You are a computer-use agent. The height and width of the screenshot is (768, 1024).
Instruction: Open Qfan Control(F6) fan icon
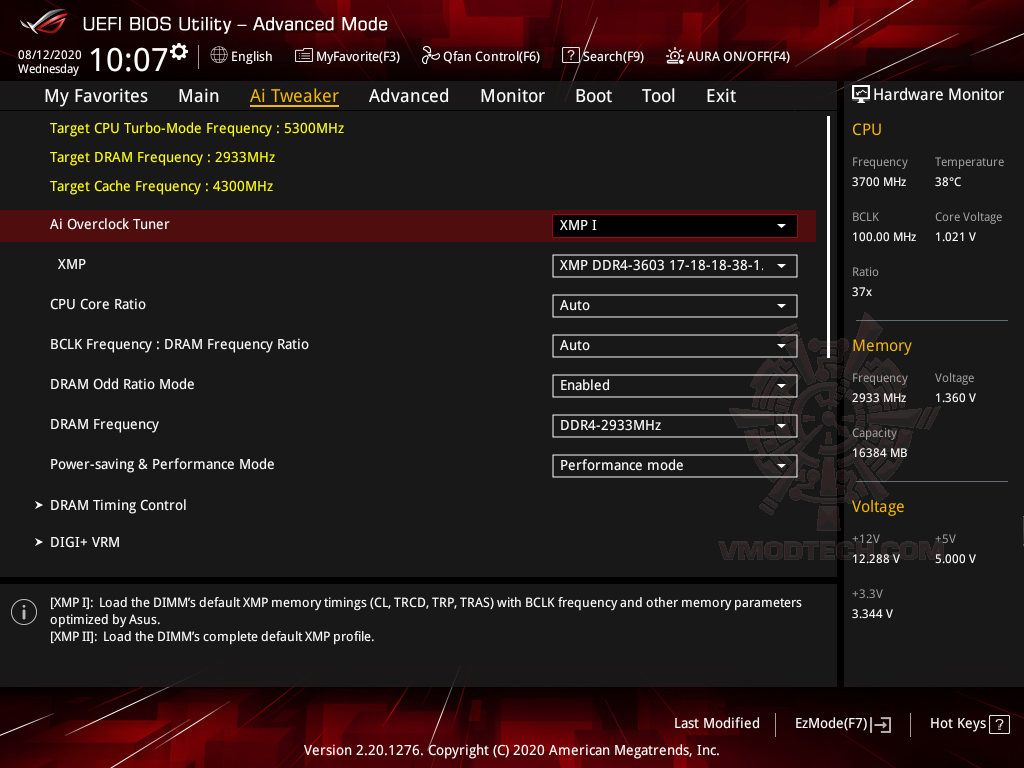pyautogui.click(x=430, y=56)
